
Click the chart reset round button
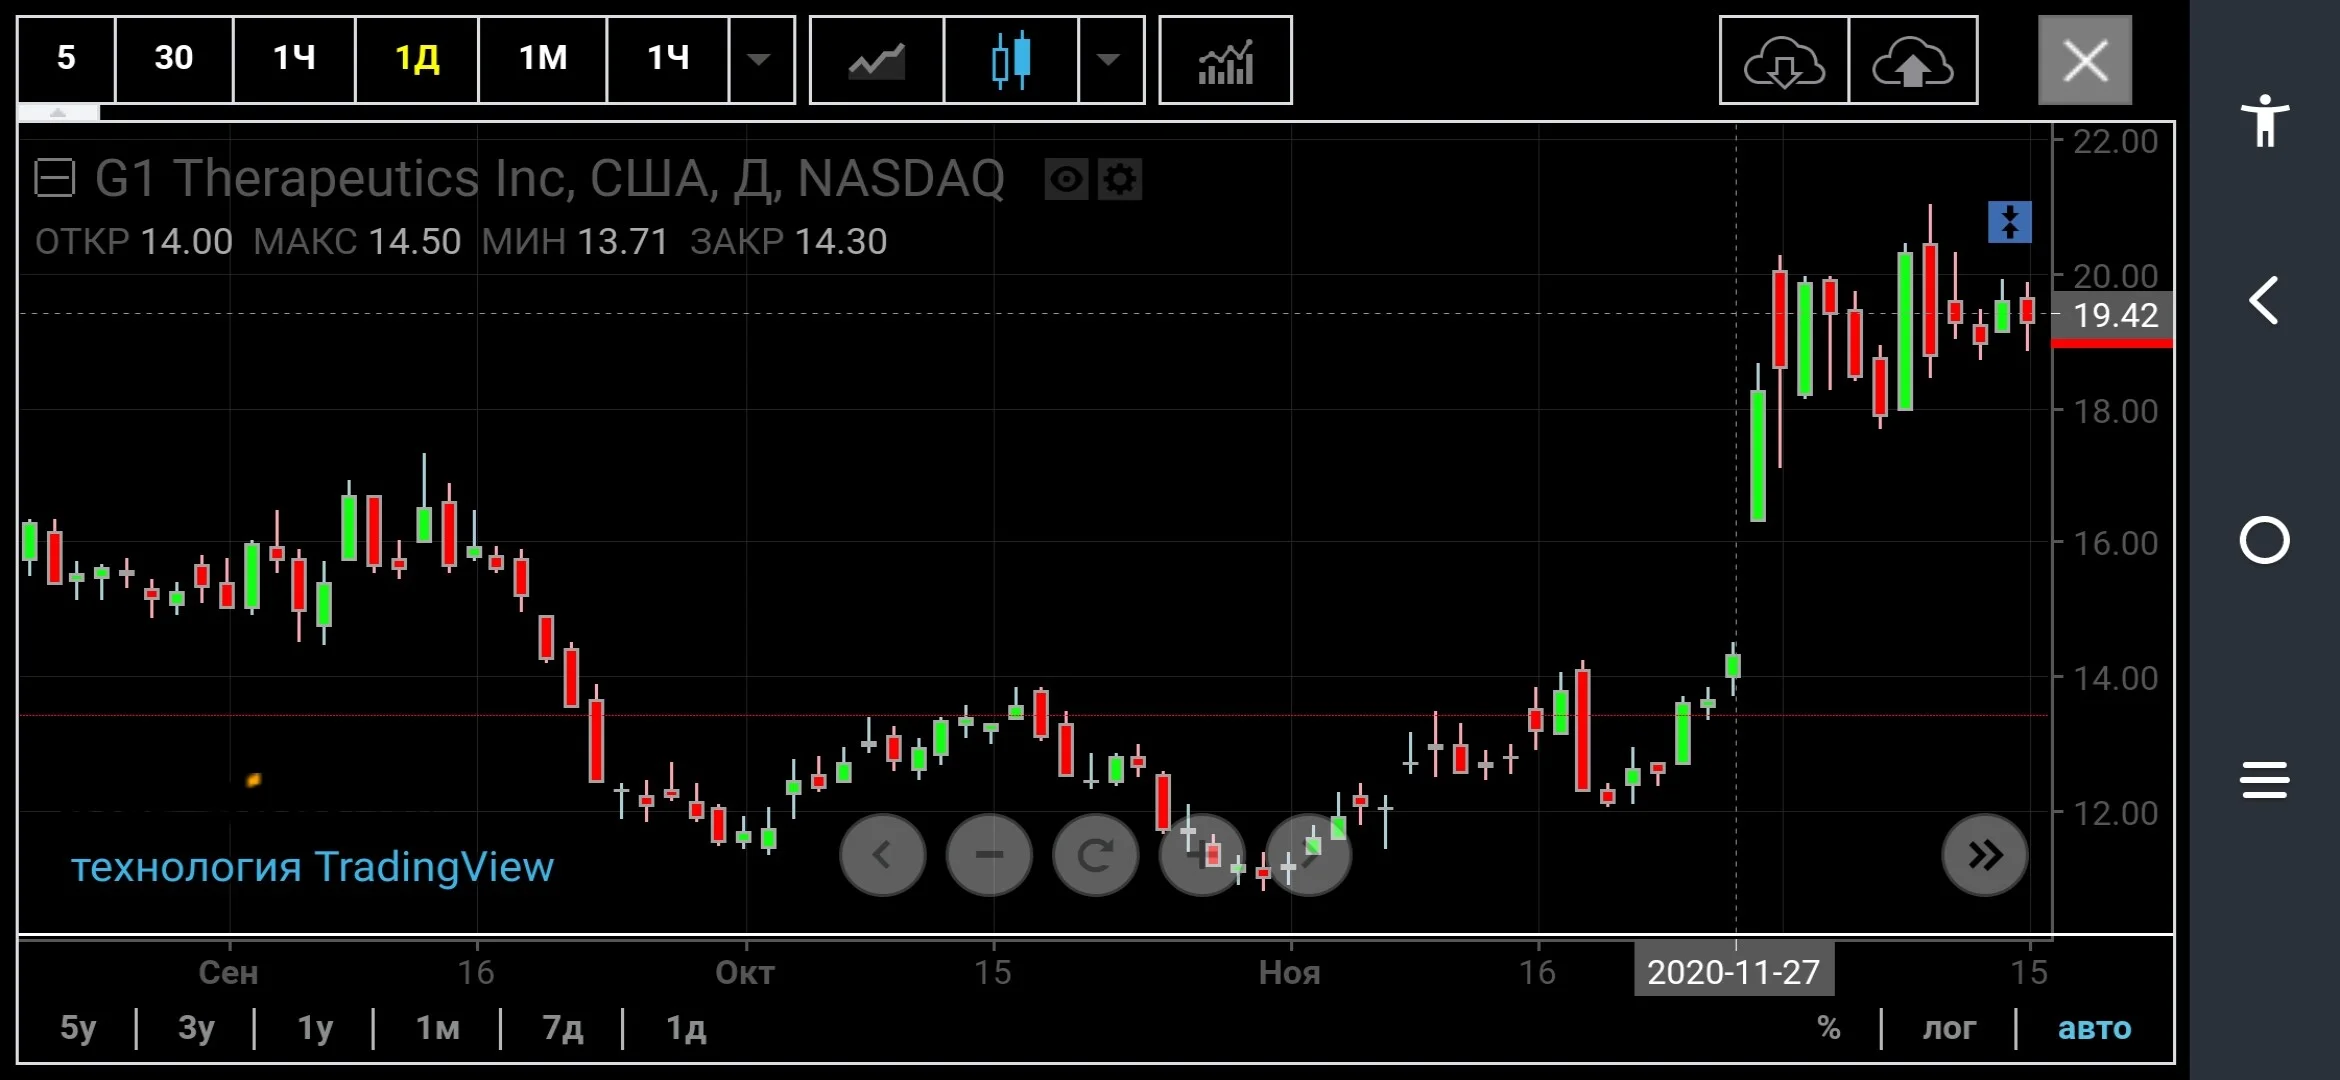[x=1095, y=855]
